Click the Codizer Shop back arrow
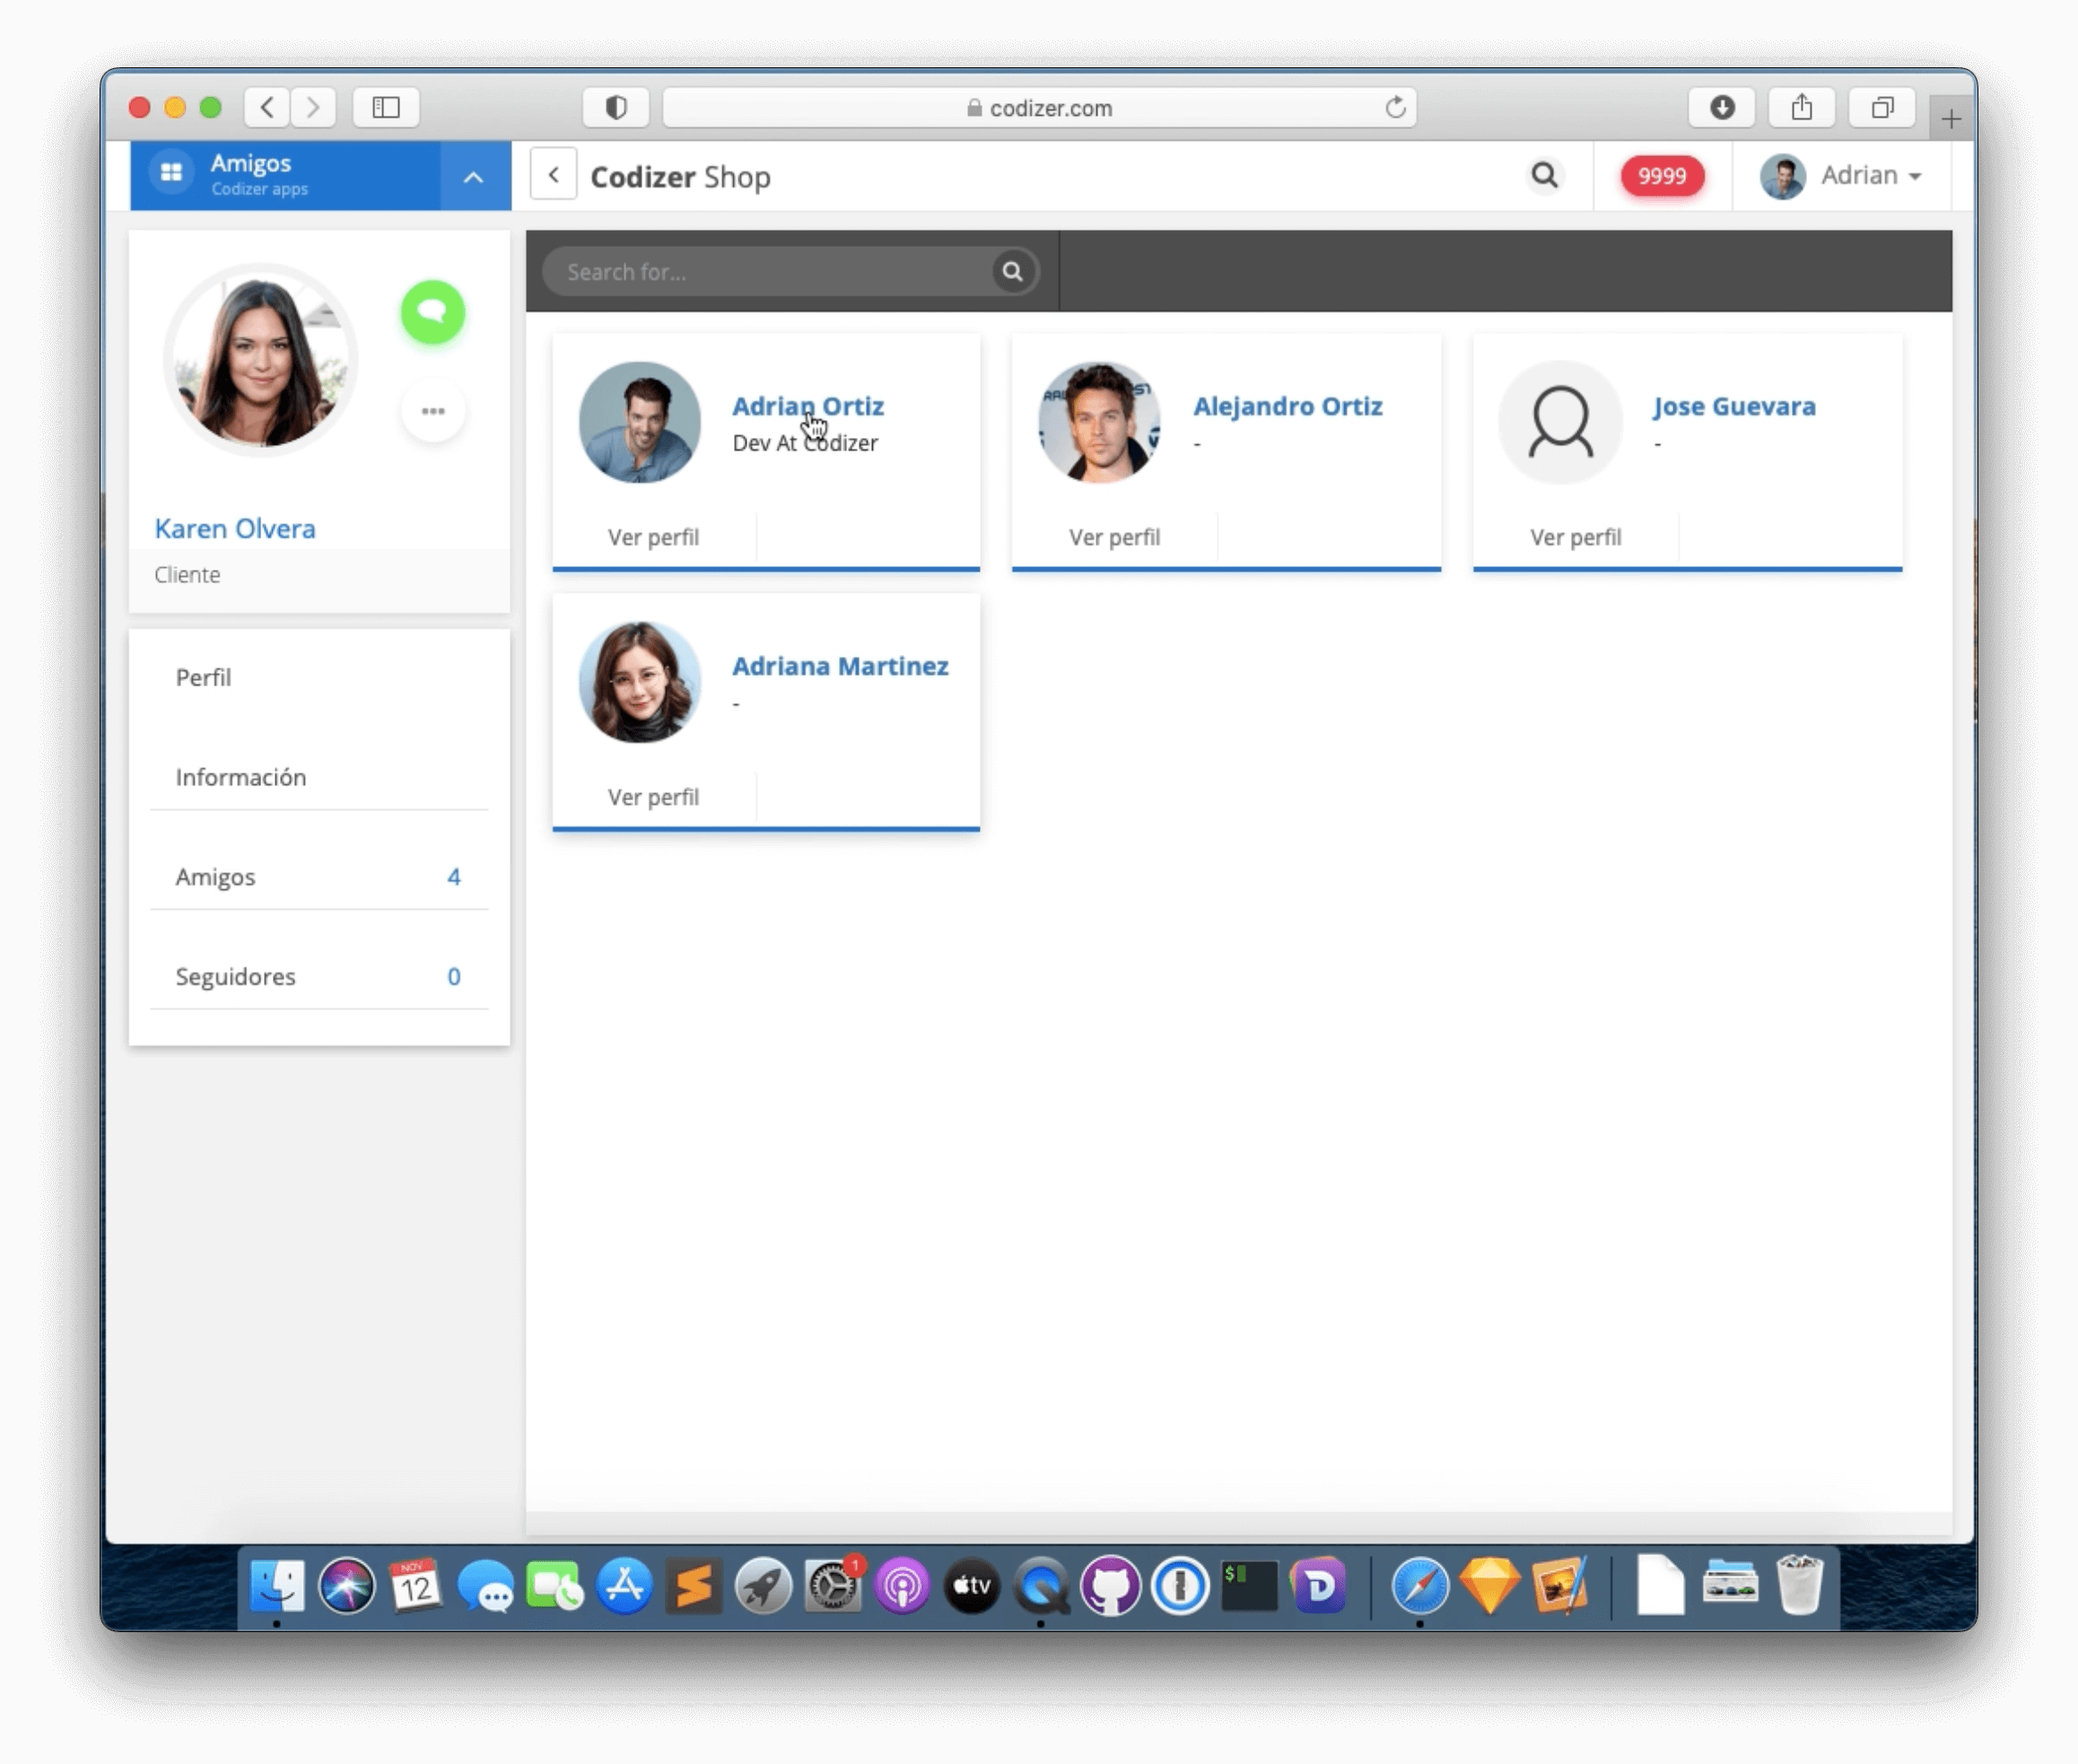Viewport: 2078px width, 1764px height. (x=554, y=175)
